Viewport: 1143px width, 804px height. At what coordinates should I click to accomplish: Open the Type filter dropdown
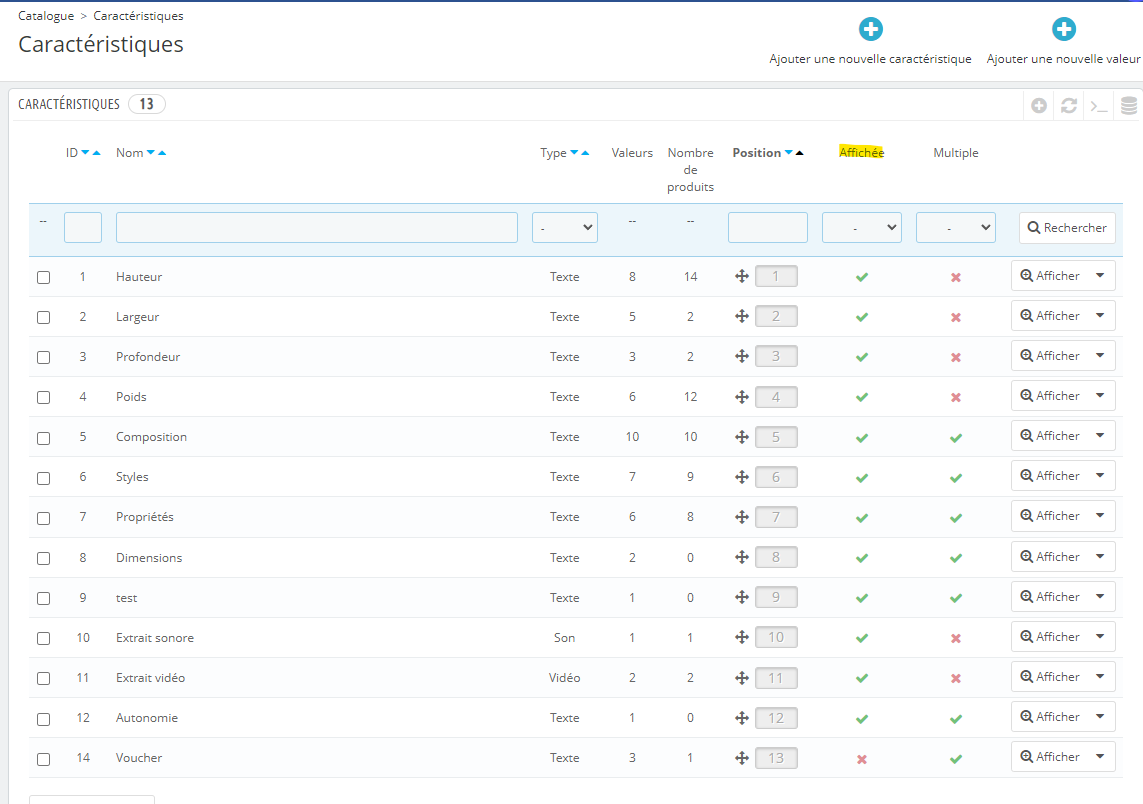pos(565,227)
